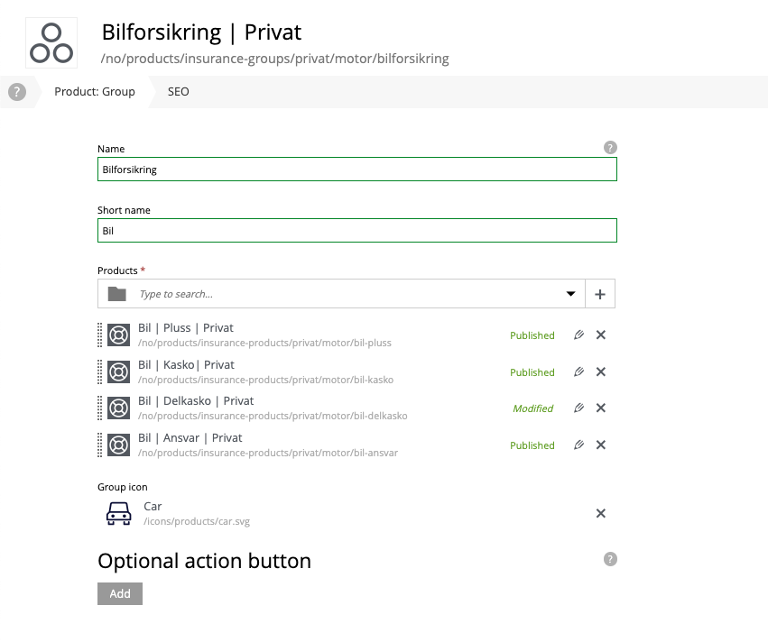Edit the Bil | Delkasko | Privat product
The width and height of the screenshot is (768, 642).
(579, 408)
